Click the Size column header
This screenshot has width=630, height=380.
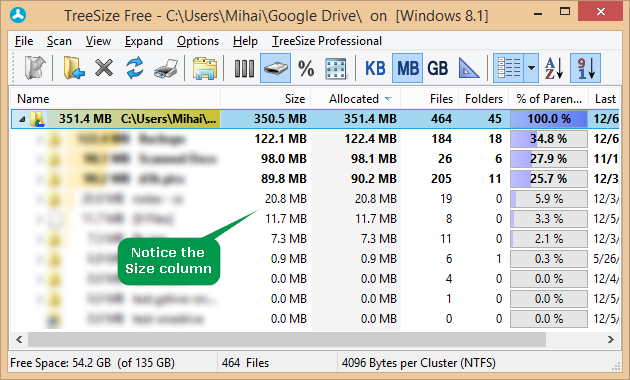(x=266, y=99)
